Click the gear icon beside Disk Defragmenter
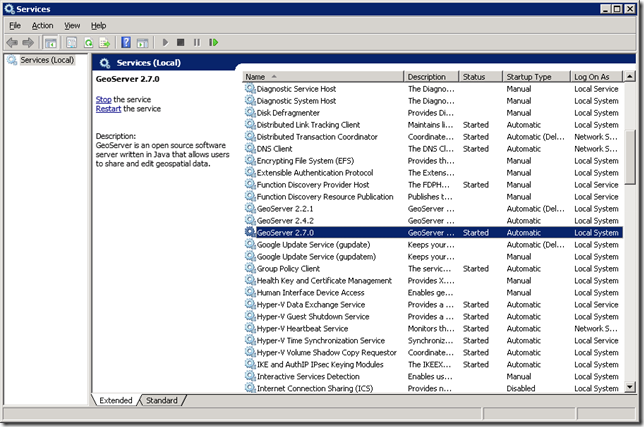The width and height of the screenshot is (644, 427). [250, 112]
